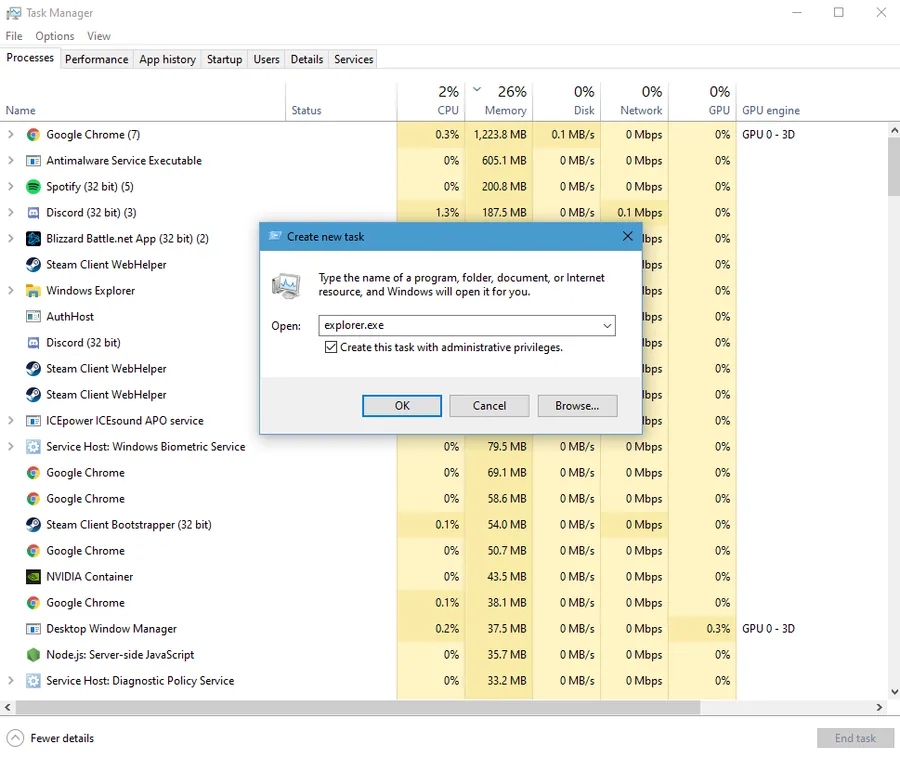Click the Fewer details arrow icon

coord(15,738)
